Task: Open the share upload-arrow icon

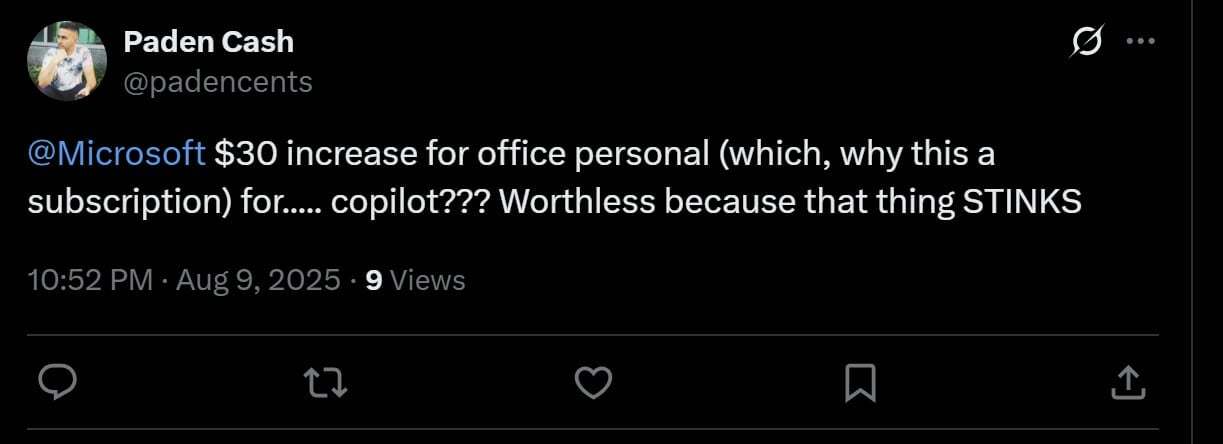Action: (1127, 381)
